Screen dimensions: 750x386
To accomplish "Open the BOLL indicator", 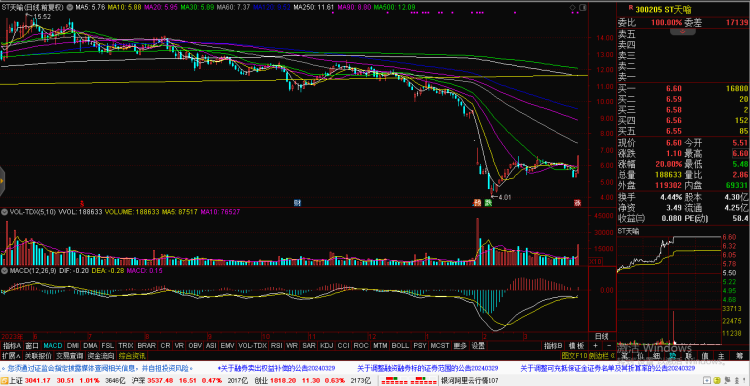I will tap(400, 345).
